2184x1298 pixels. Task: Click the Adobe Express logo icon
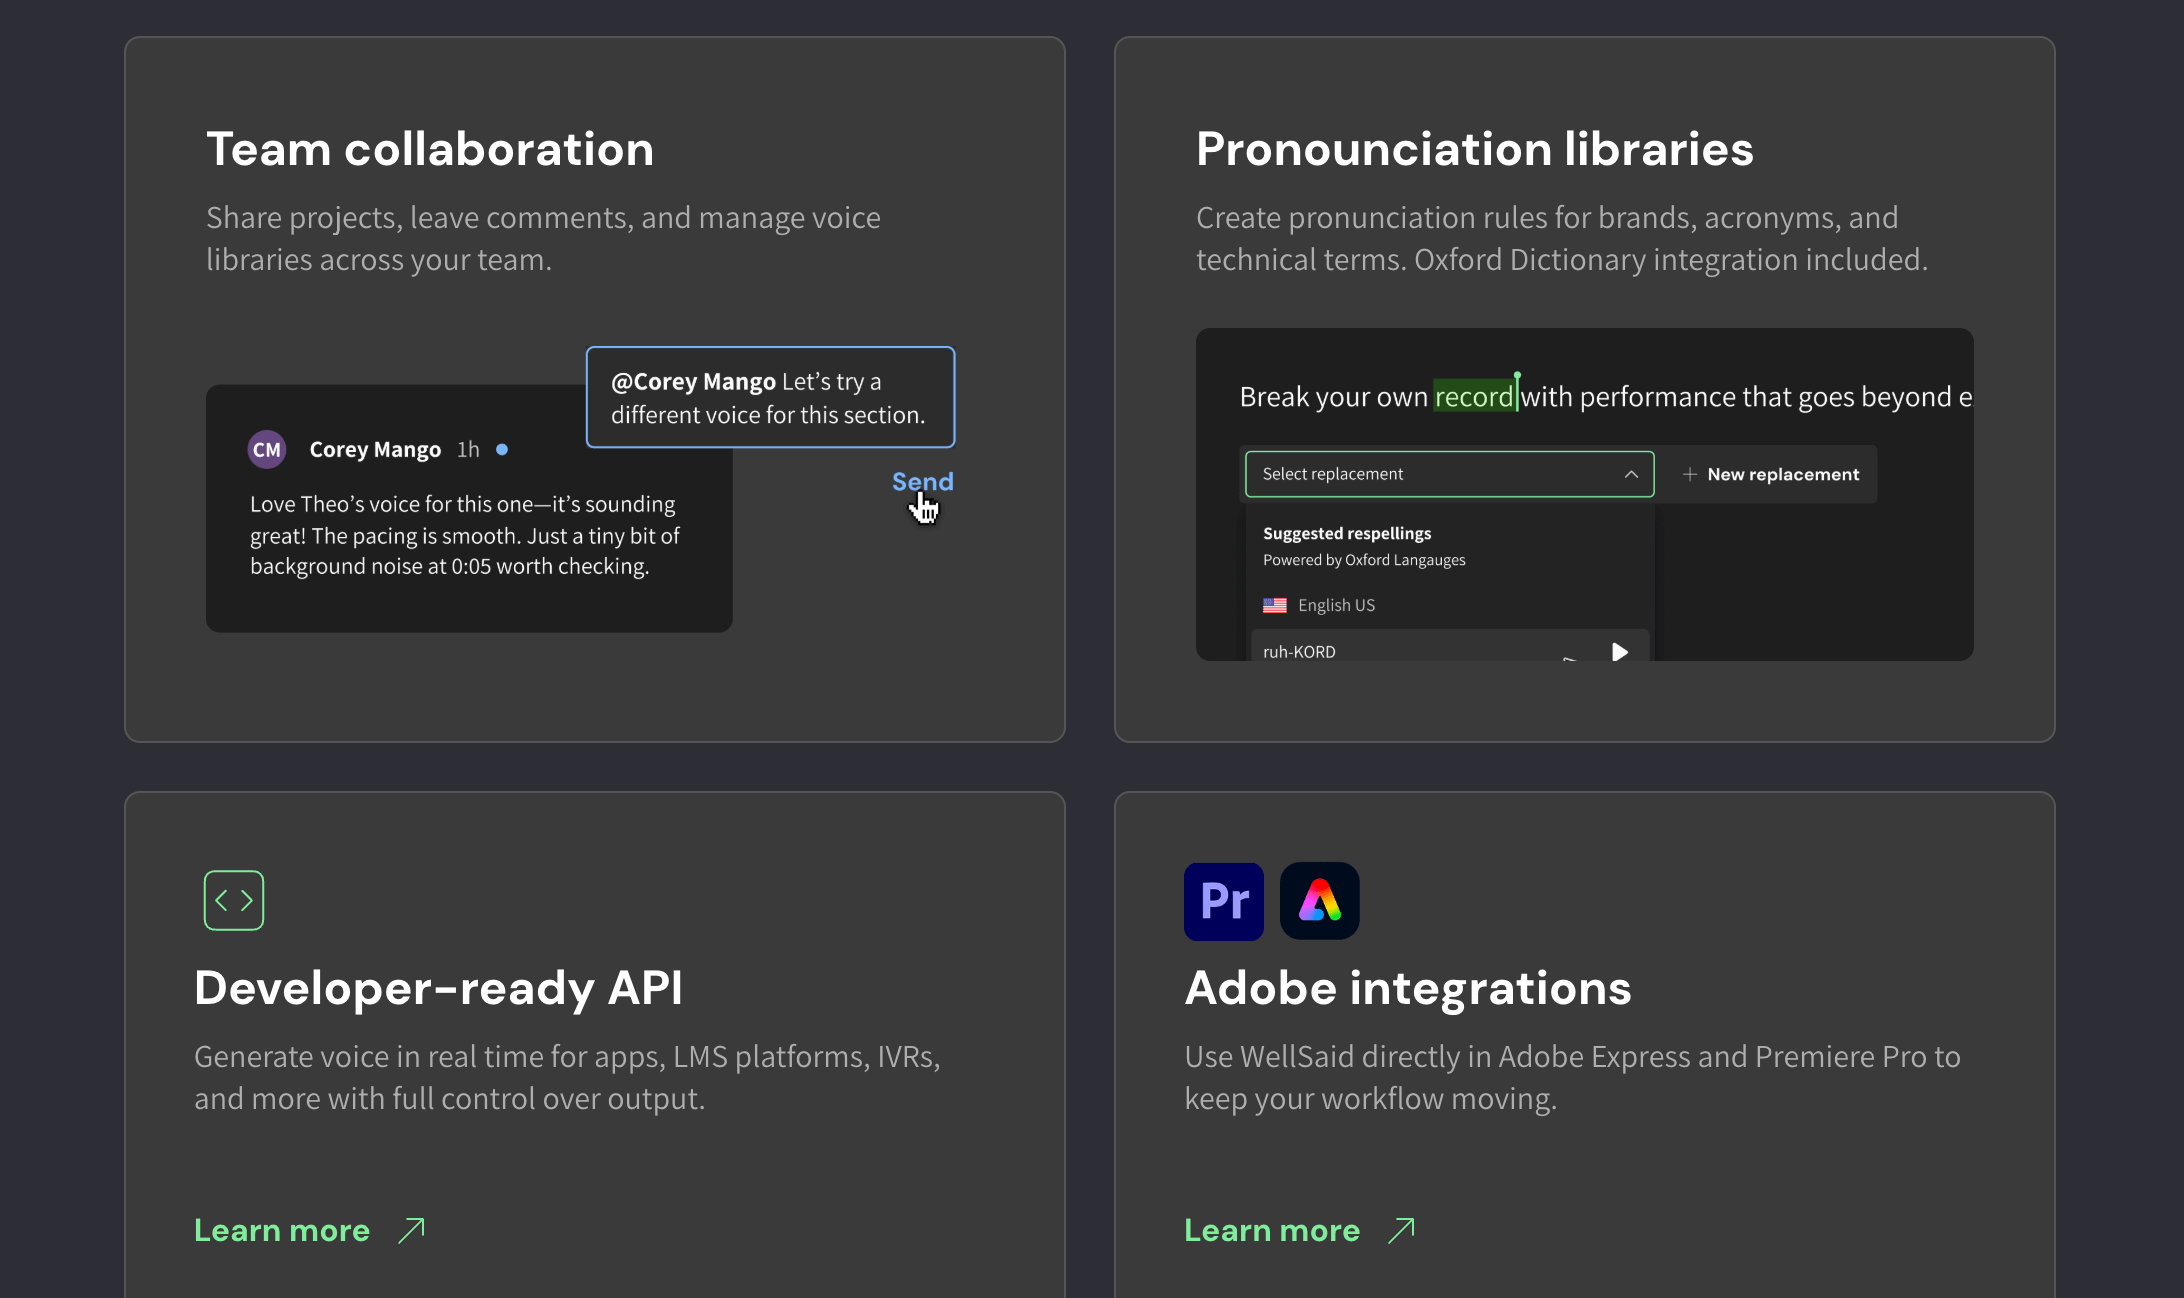click(1319, 901)
